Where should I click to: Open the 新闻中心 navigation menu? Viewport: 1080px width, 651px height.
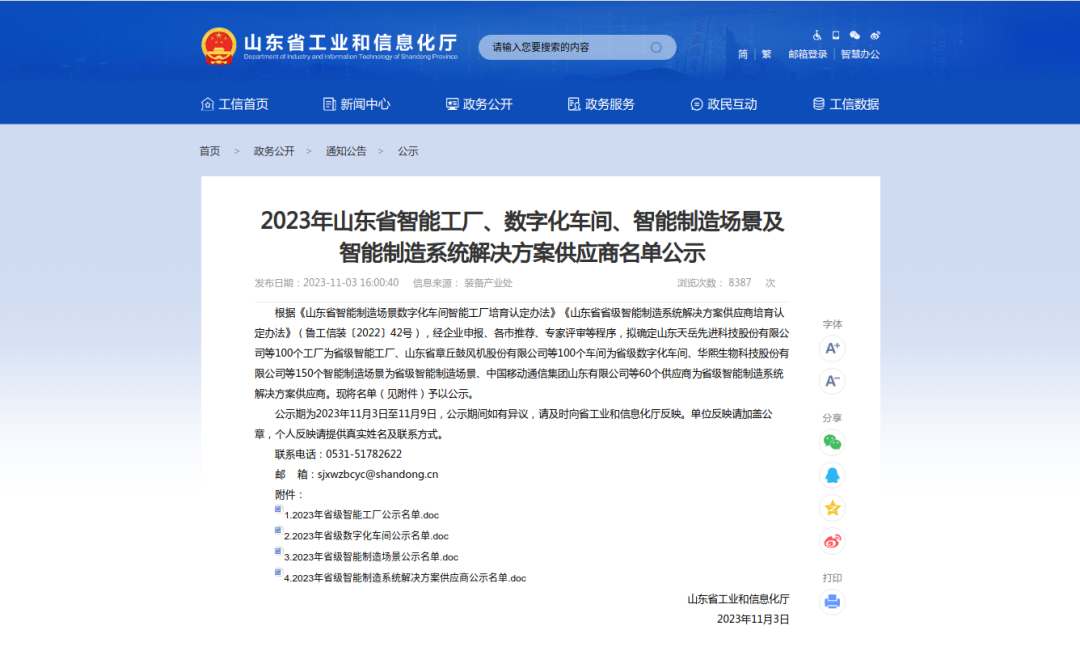[x=356, y=104]
